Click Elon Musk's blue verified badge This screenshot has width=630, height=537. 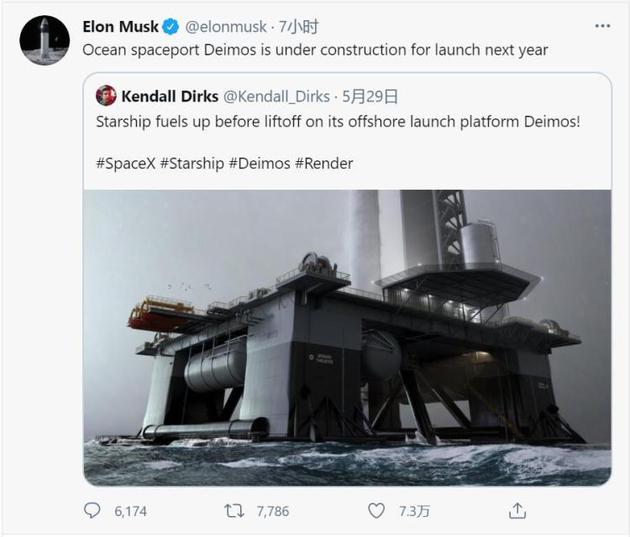click(x=171, y=27)
